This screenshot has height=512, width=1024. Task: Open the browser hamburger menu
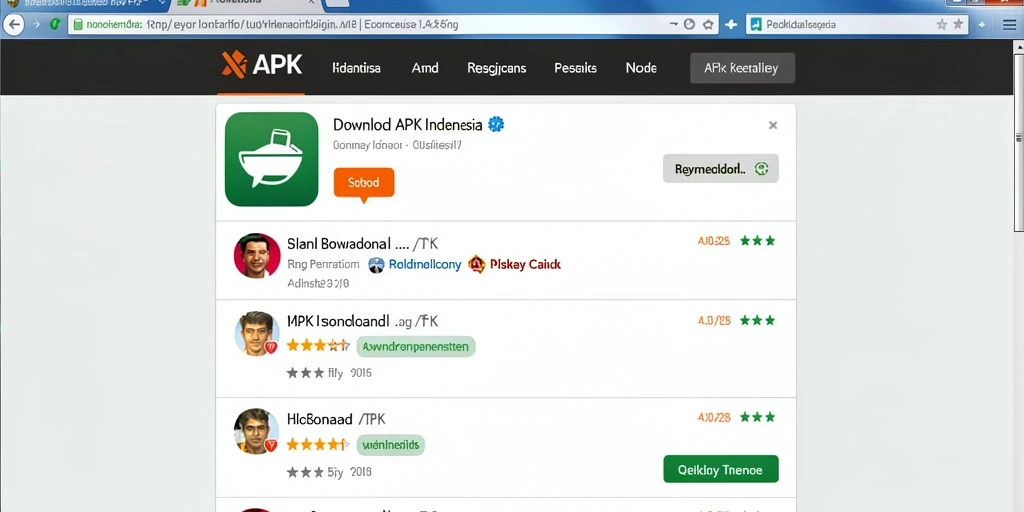[1009, 25]
